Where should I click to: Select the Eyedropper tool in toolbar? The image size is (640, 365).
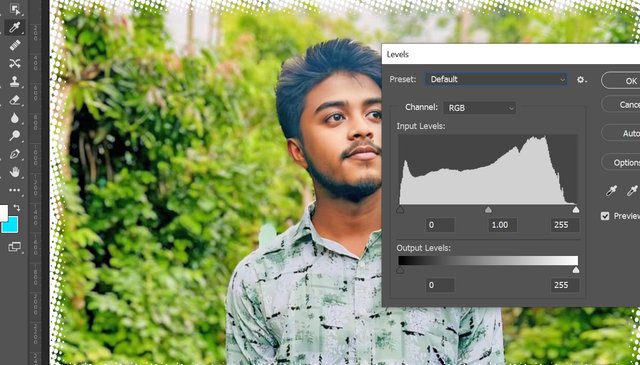[x=15, y=27]
